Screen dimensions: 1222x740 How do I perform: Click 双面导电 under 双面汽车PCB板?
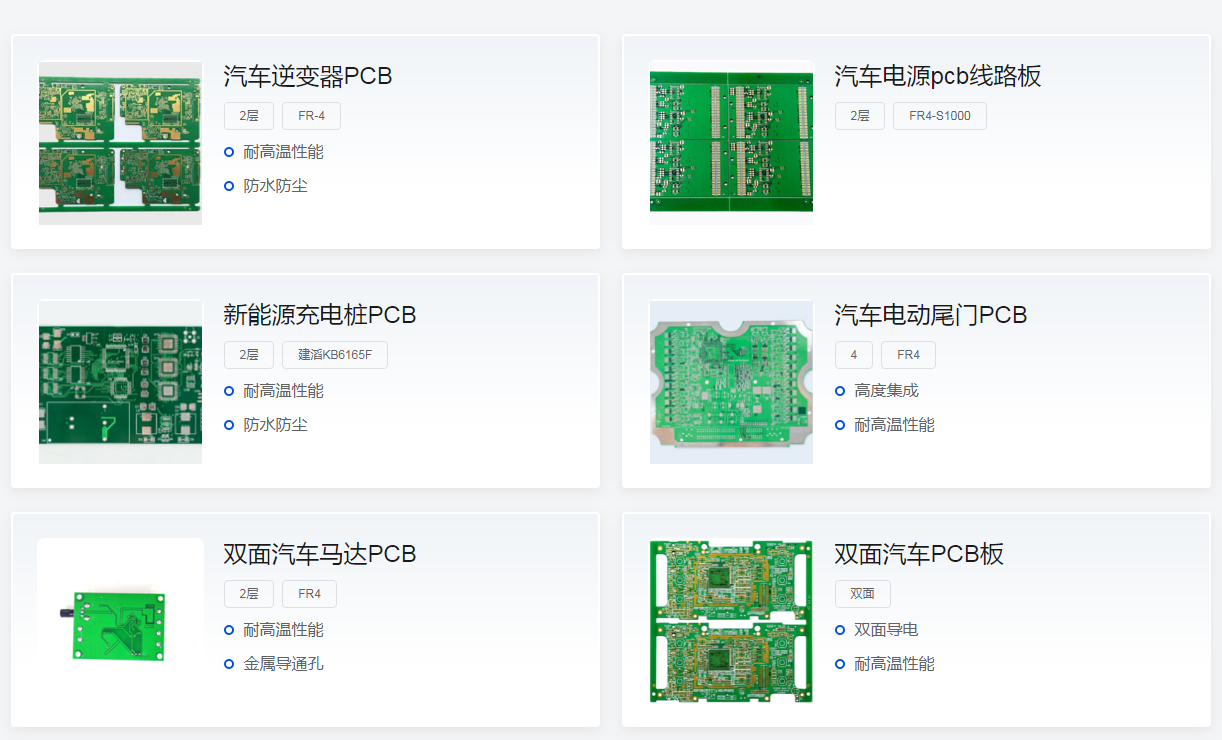pos(887,630)
